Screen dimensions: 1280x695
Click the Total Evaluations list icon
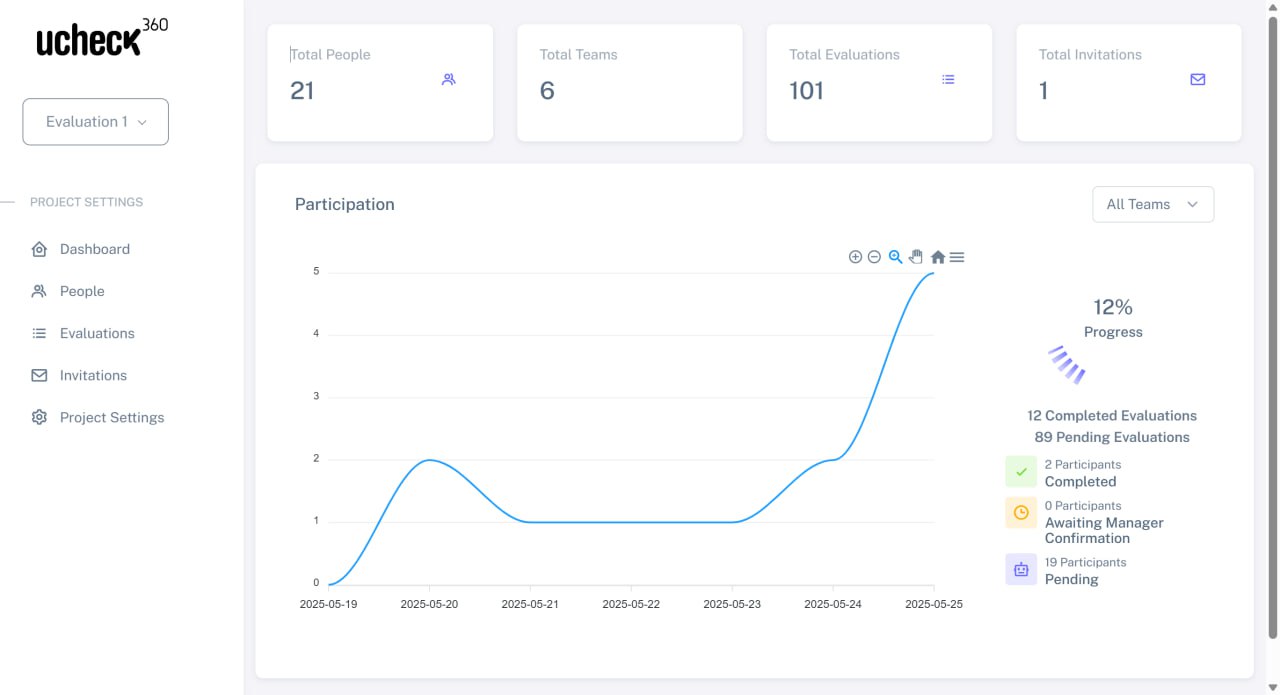coord(948,79)
